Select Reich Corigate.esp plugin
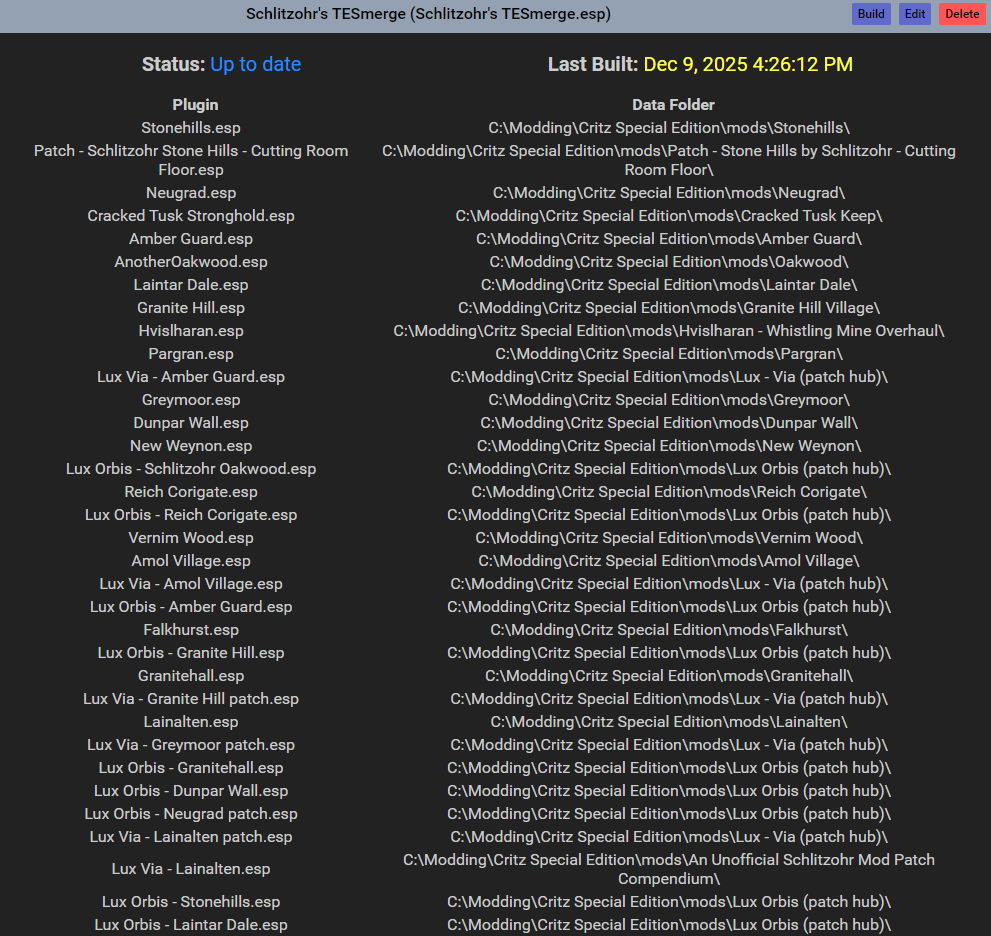The width and height of the screenshot is (991, 936). coord(191,492)
